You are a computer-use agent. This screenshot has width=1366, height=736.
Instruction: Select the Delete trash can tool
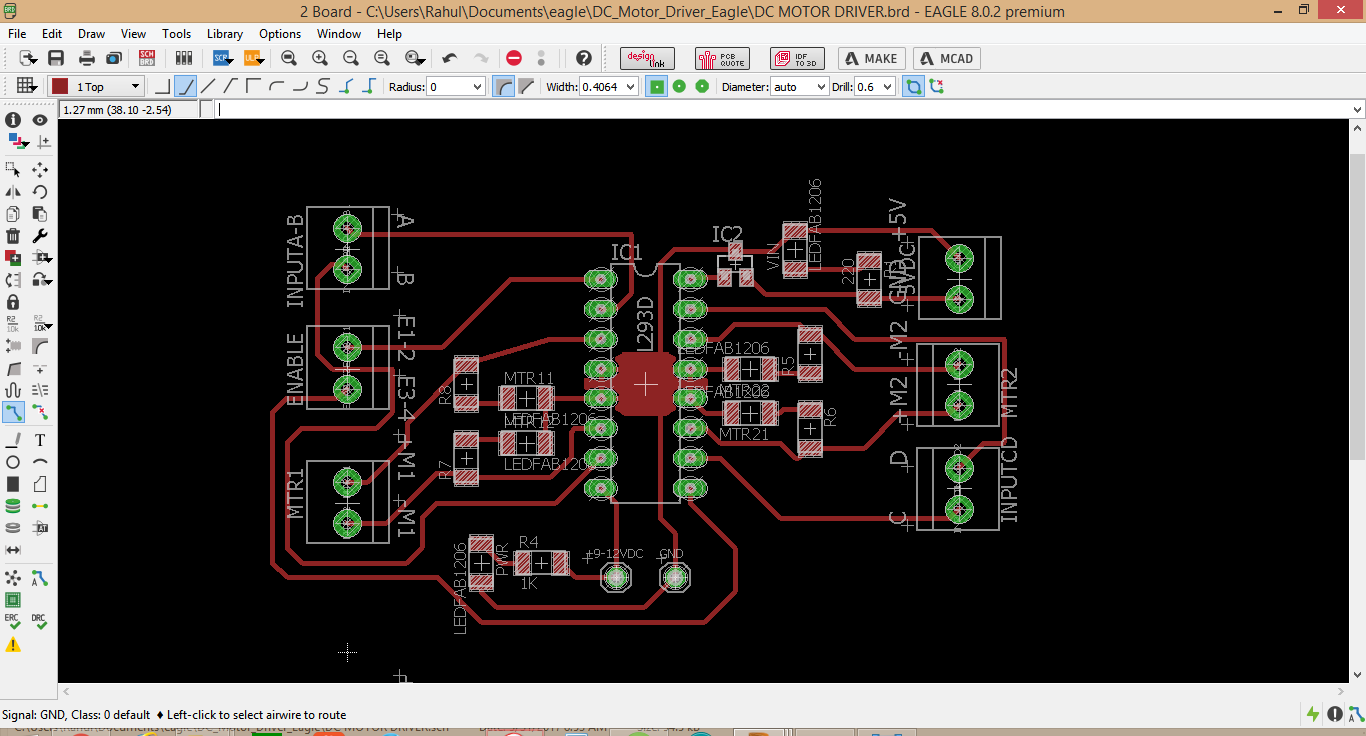point(13,236)
